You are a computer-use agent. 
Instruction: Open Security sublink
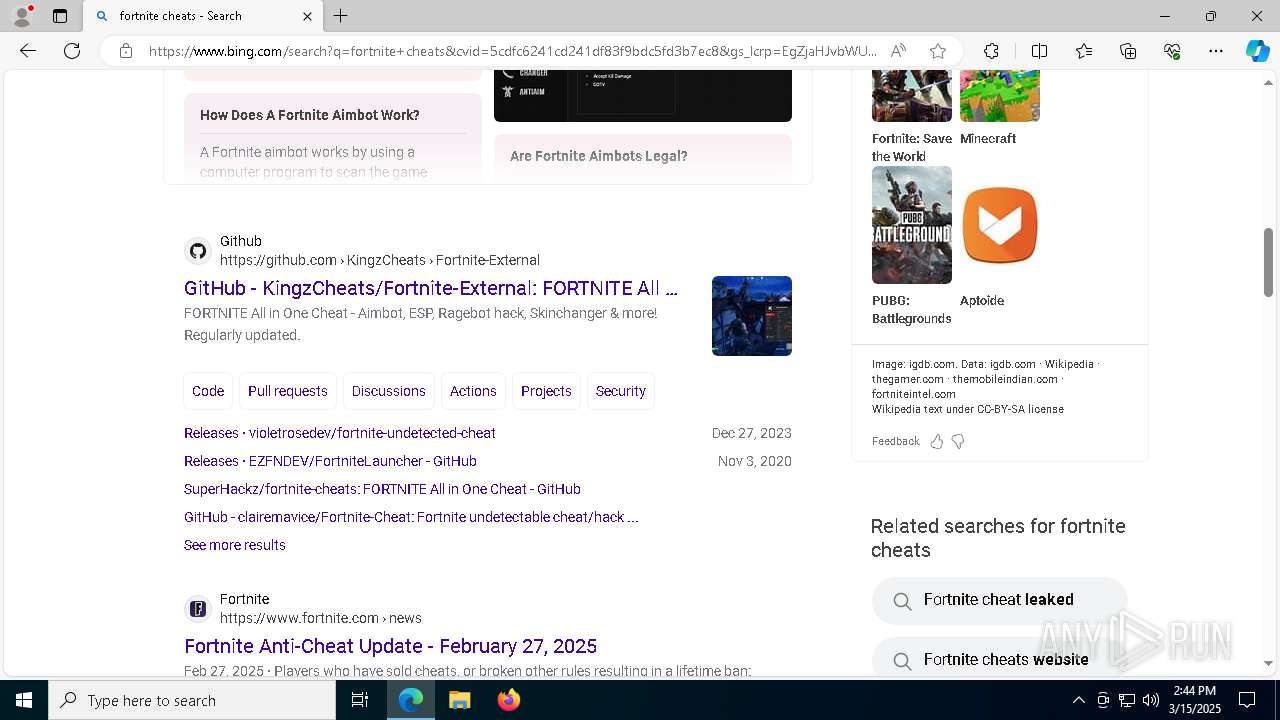tap(621, 391)
